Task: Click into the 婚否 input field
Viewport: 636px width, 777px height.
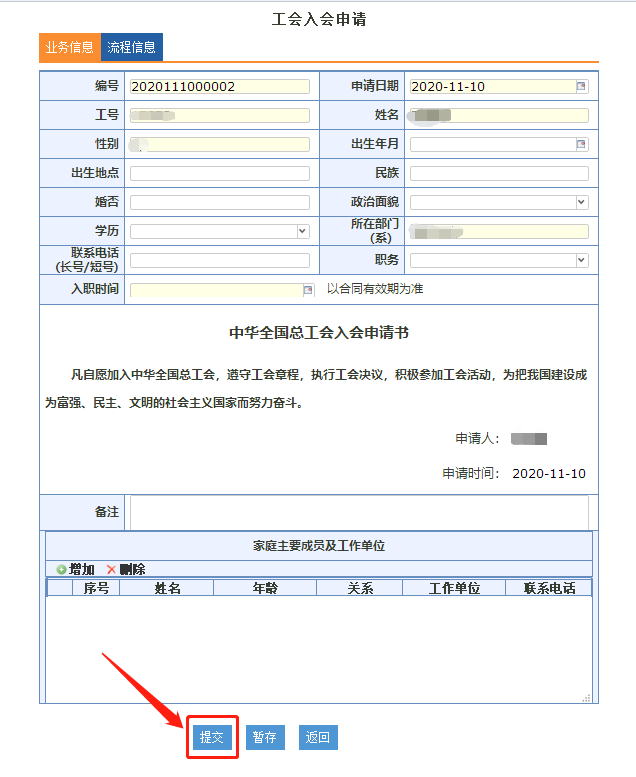Action: [x=219, y=202]
